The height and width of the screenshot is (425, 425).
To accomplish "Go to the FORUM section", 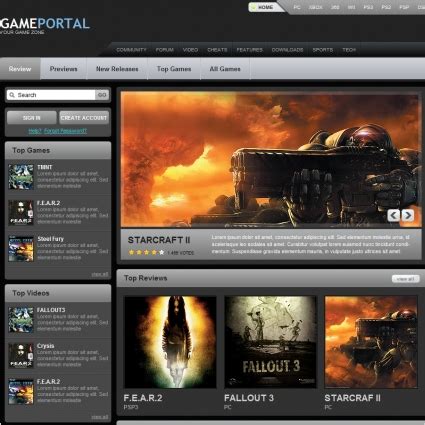I will (165, 50).
